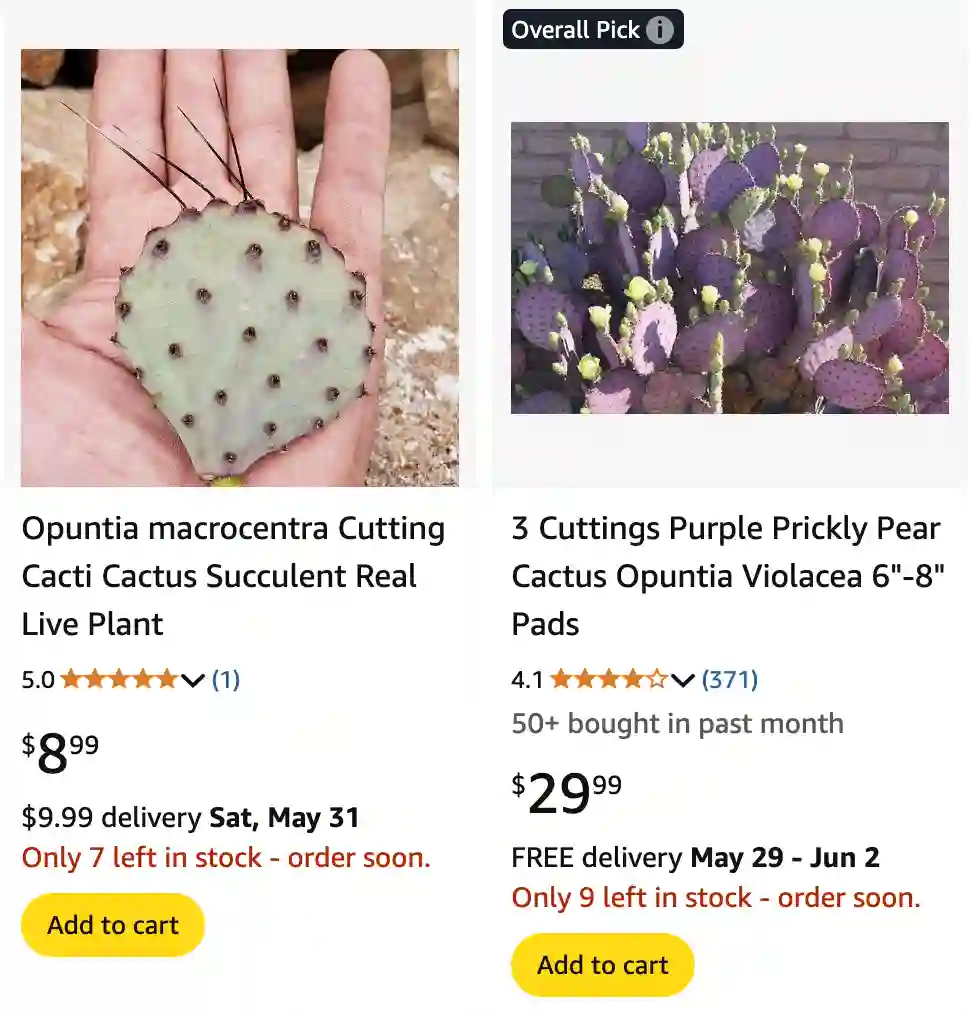Screen dimensions: 970x1012
Task: Click the first star of the 5.0 rating
Action: [71, 679]
